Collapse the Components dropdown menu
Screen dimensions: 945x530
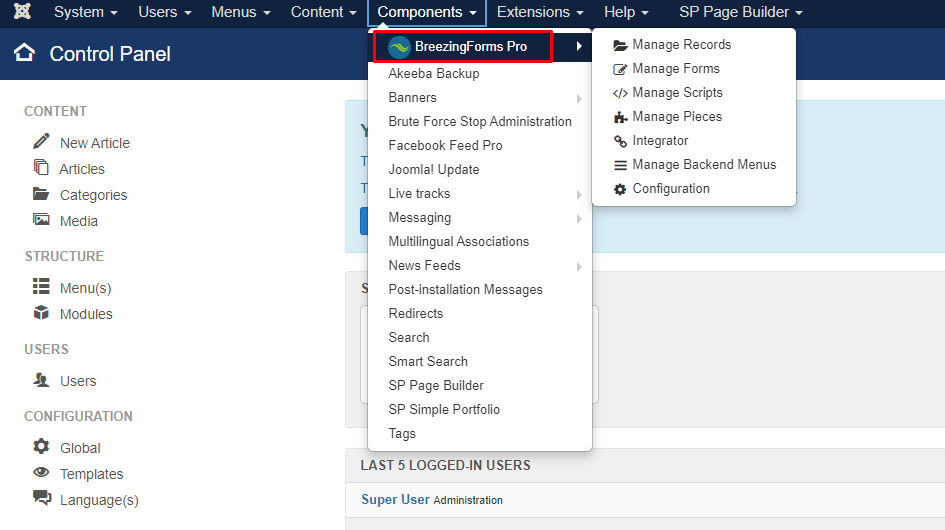(x=427, y=12)
